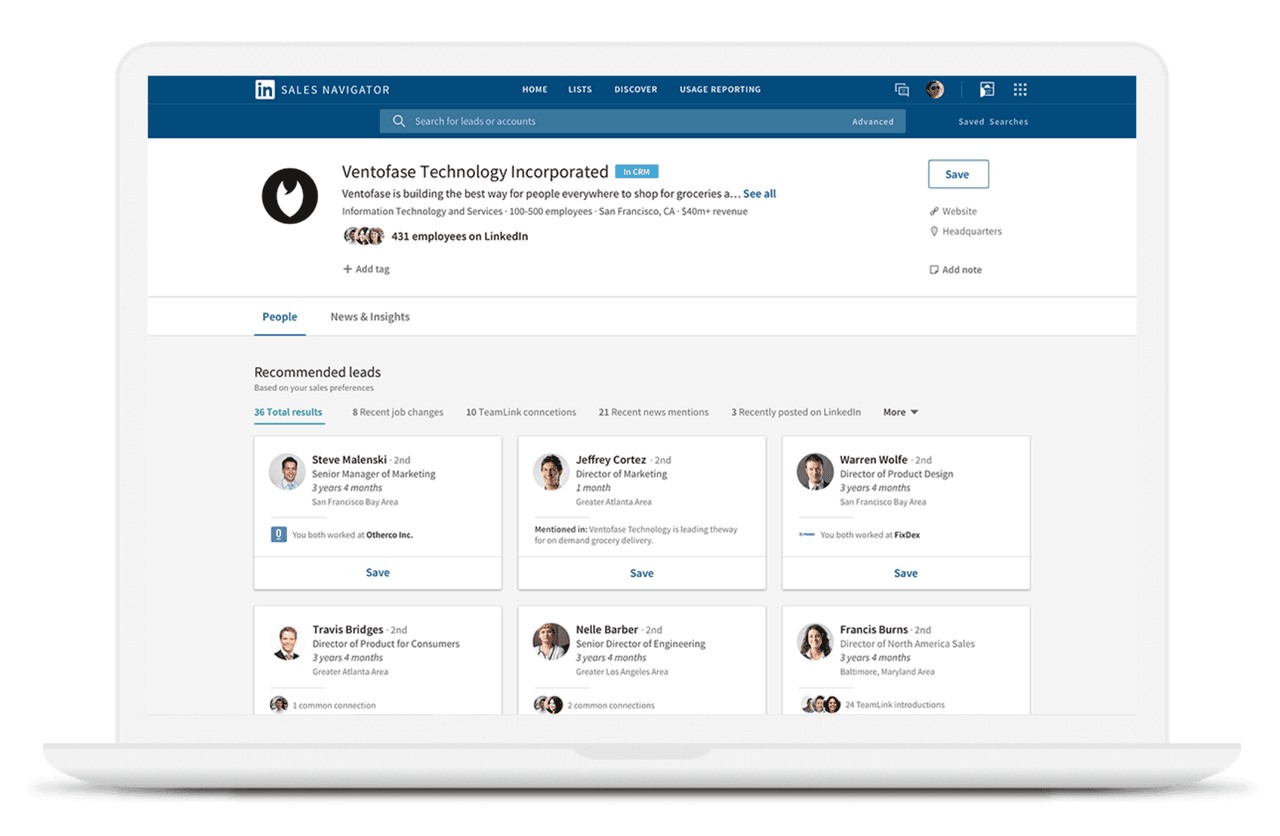
Task: Save Steve Malenski as a lead
Action: point(378,573)
